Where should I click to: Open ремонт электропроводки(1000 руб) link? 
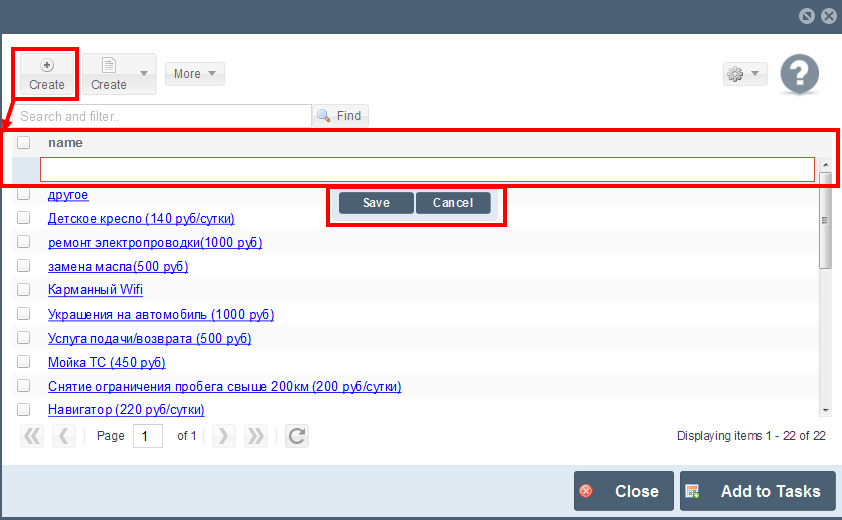155,243
